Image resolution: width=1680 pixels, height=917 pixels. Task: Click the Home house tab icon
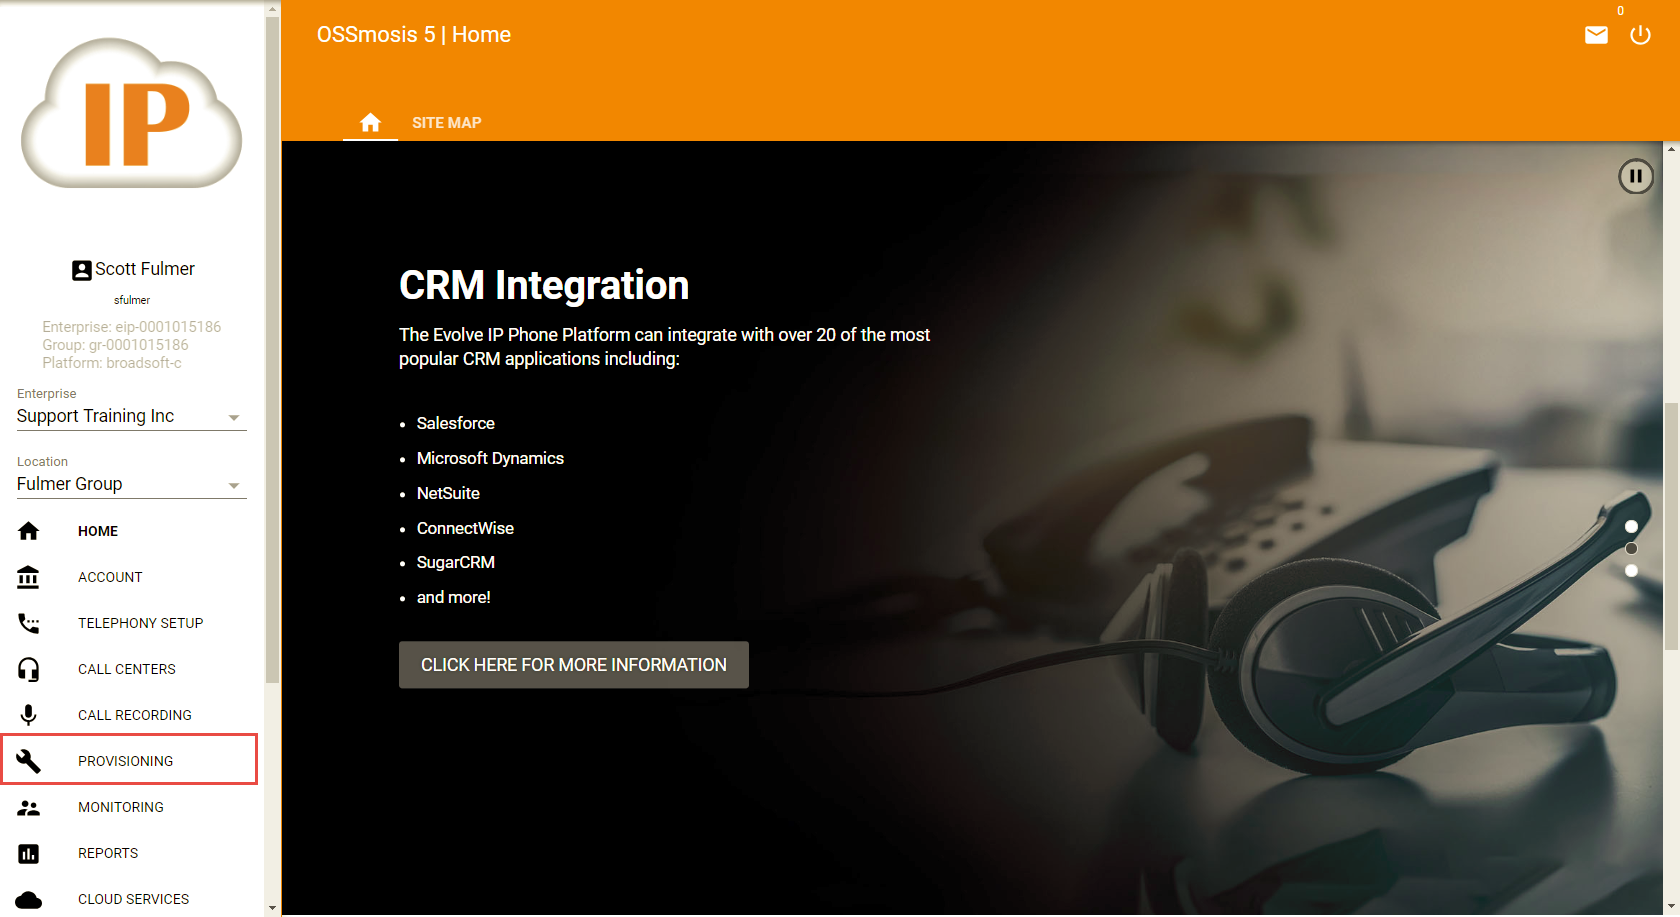pyautogui.click(x=370, y=122)
